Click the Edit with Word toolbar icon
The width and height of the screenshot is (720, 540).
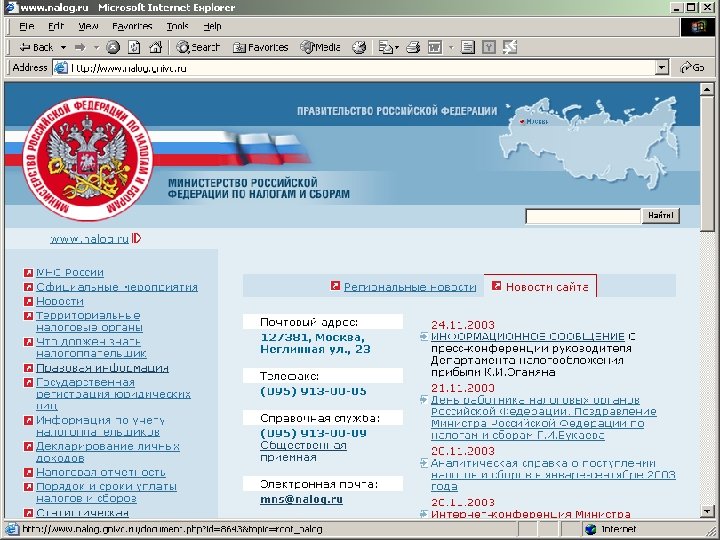(434, 47)
